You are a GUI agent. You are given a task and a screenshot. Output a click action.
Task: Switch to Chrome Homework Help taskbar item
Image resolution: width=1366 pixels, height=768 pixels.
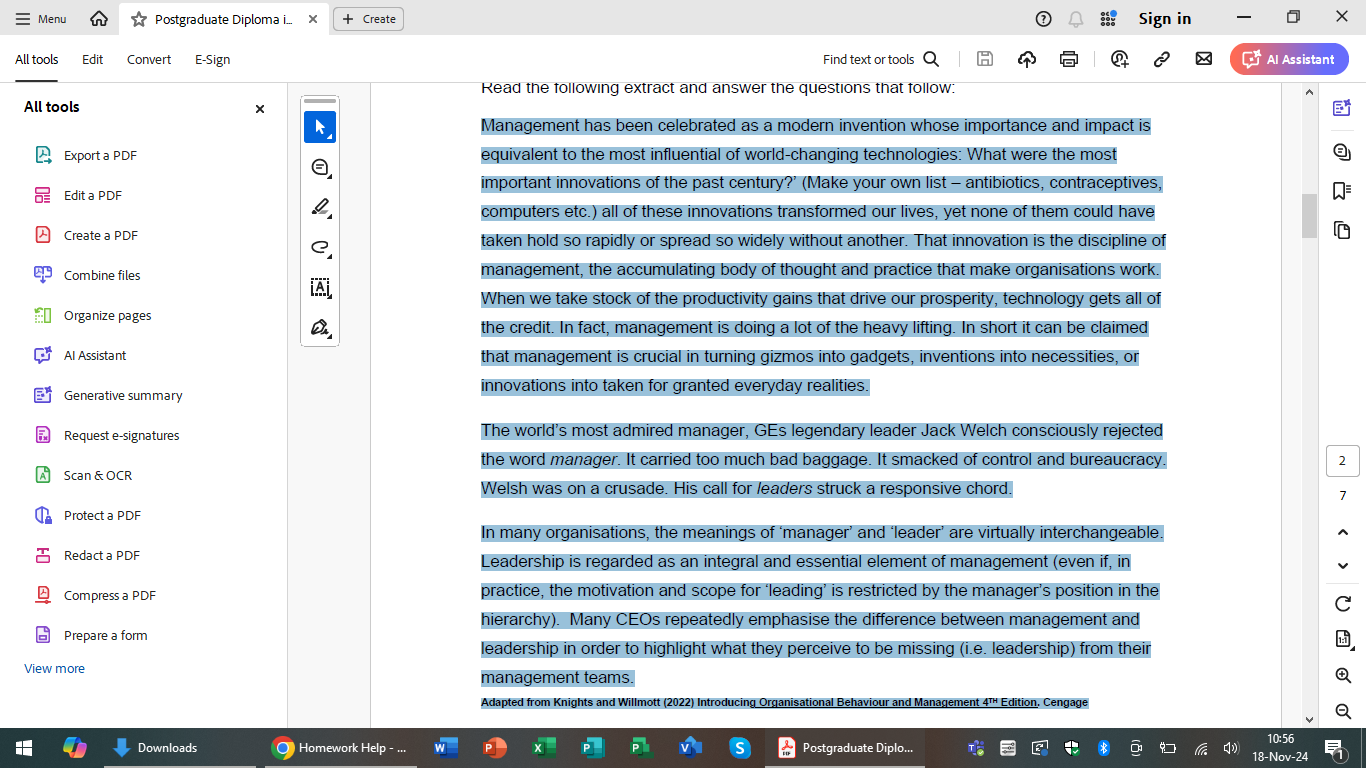(x=340, y=748)
